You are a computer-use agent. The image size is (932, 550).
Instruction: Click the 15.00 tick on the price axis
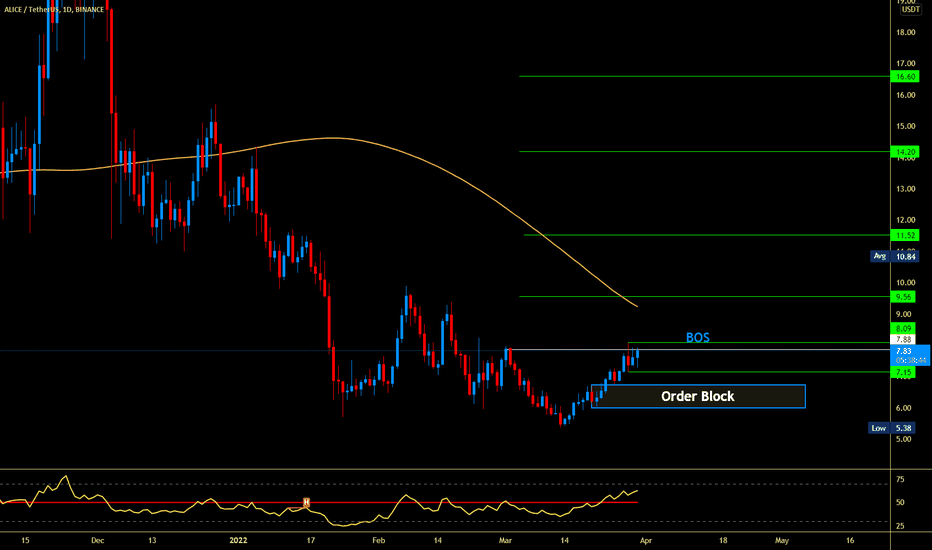click(x=906, y=127)
